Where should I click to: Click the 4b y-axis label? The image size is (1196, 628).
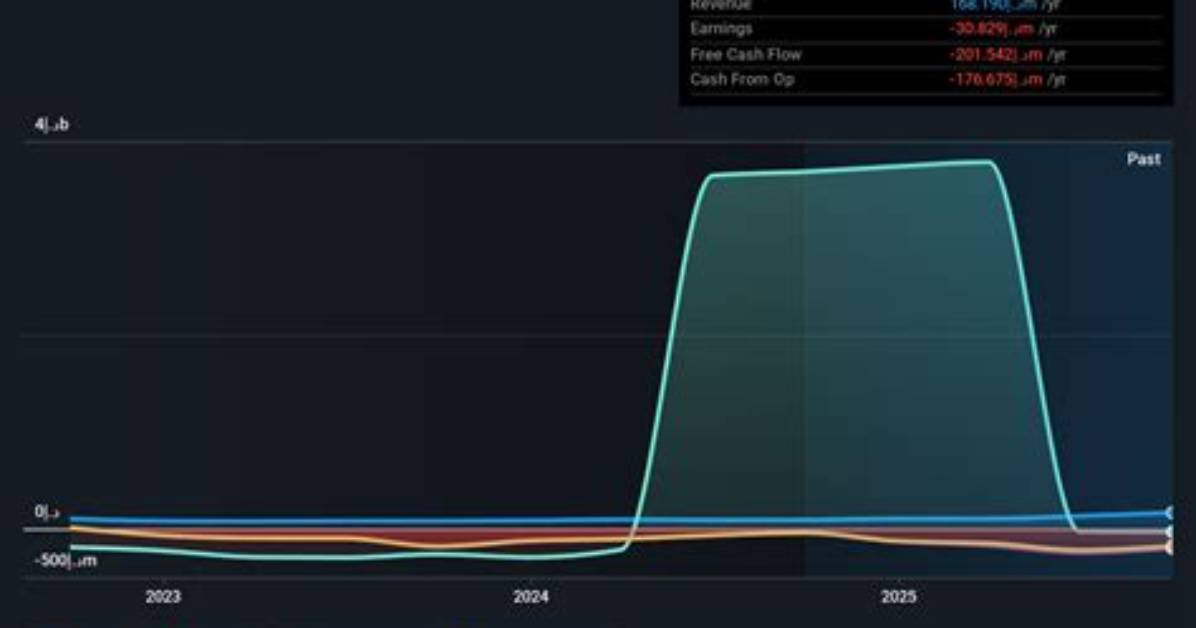tap(51, 124)
